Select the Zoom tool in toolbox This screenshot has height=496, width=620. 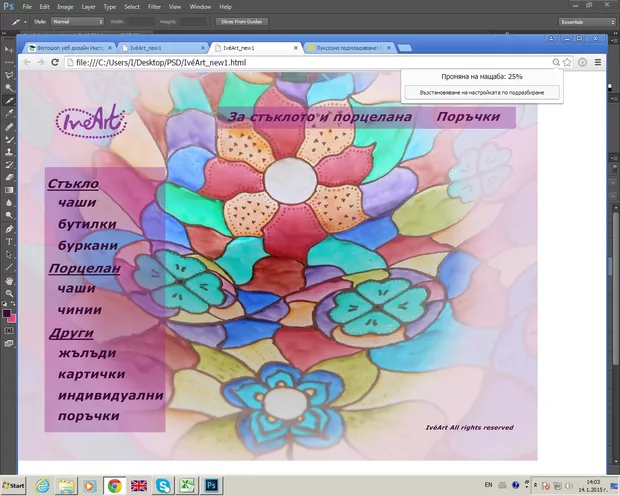click(9, 293)
